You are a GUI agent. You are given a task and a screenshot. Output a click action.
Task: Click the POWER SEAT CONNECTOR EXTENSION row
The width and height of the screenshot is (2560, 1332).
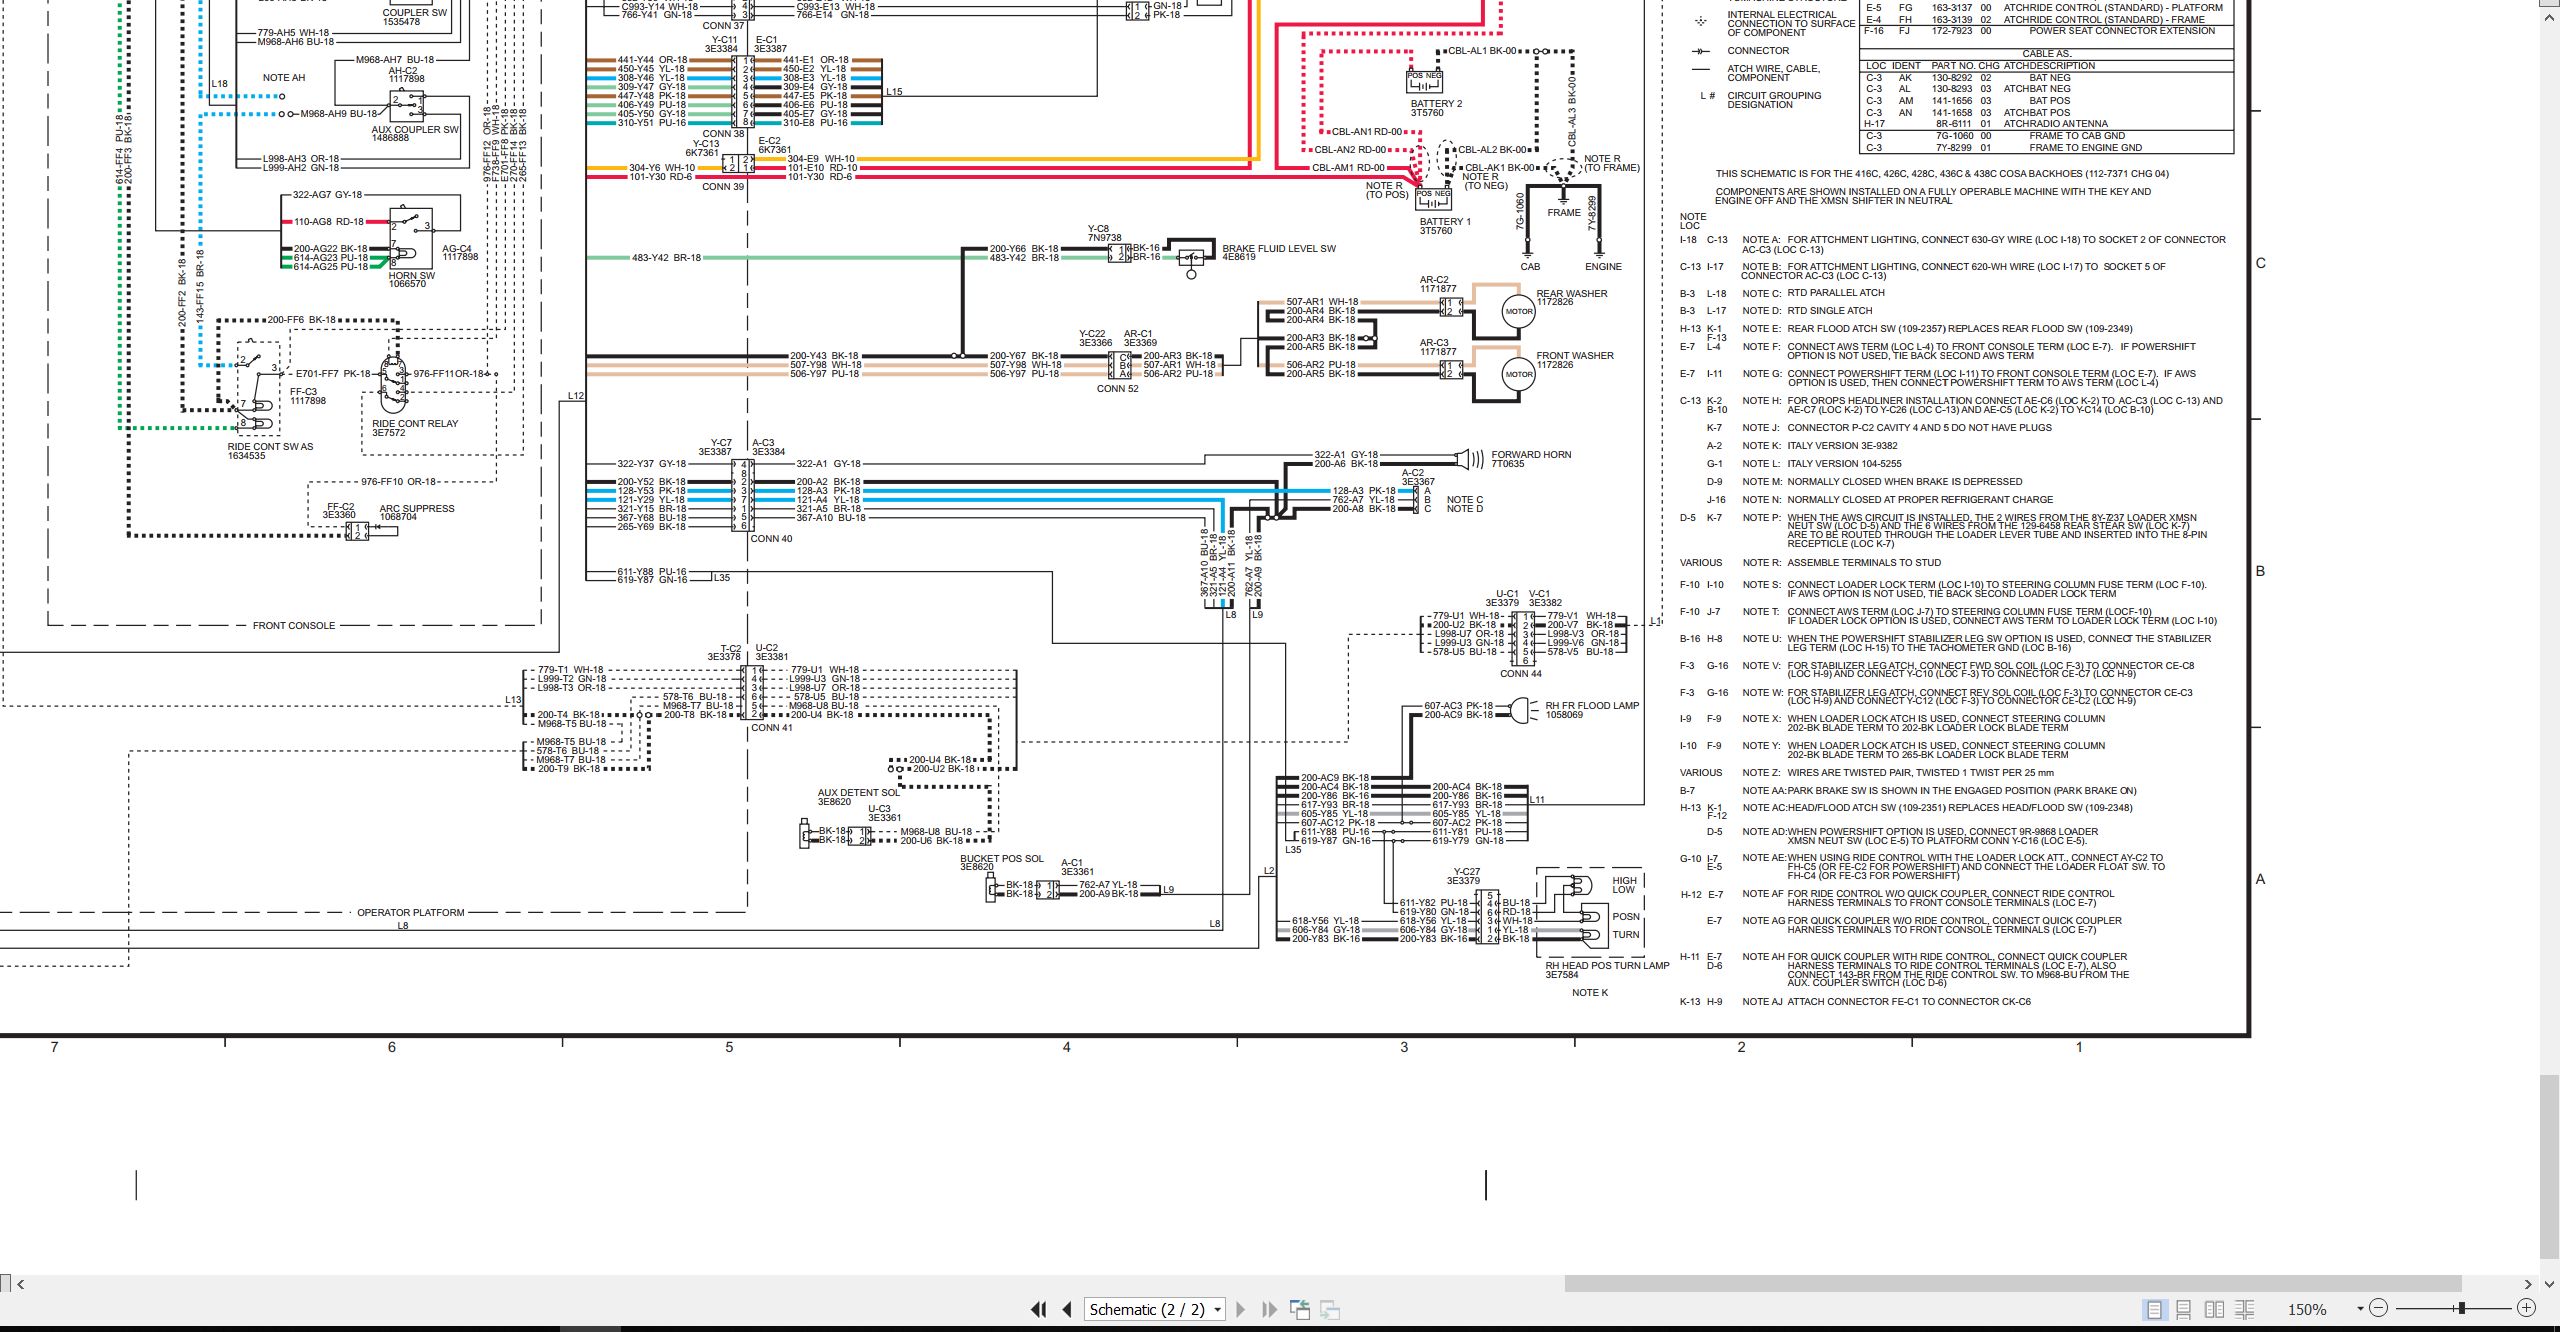coord(2047,31)
